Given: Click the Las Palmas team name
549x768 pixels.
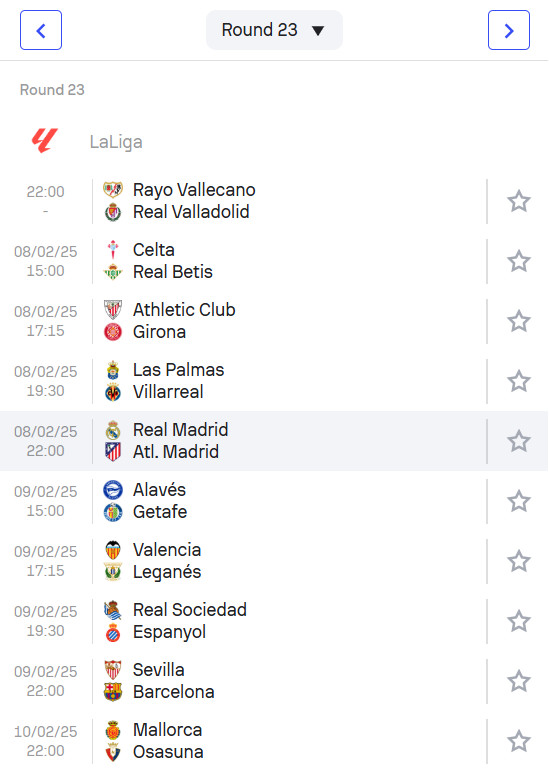Looking at the screenshot, I should click(179, 370).
